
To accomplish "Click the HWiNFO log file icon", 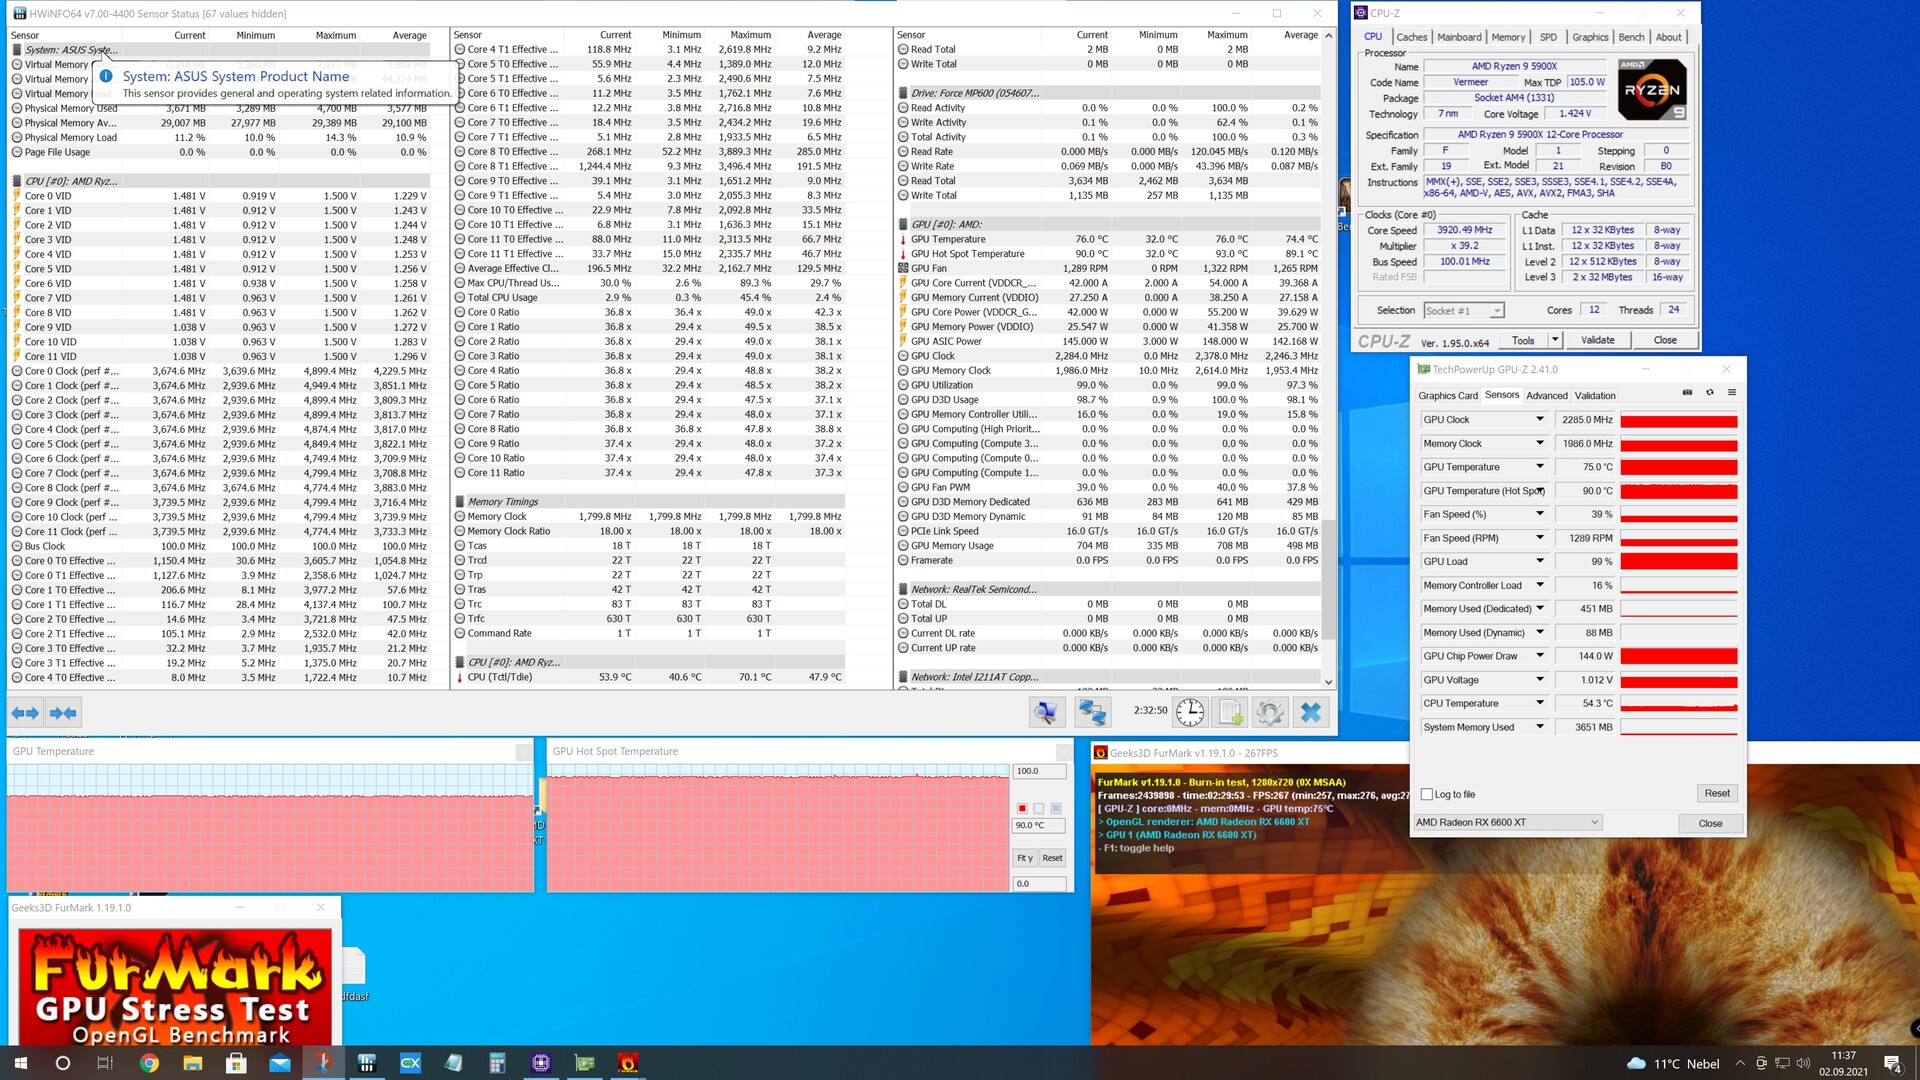I will 1230,713.
